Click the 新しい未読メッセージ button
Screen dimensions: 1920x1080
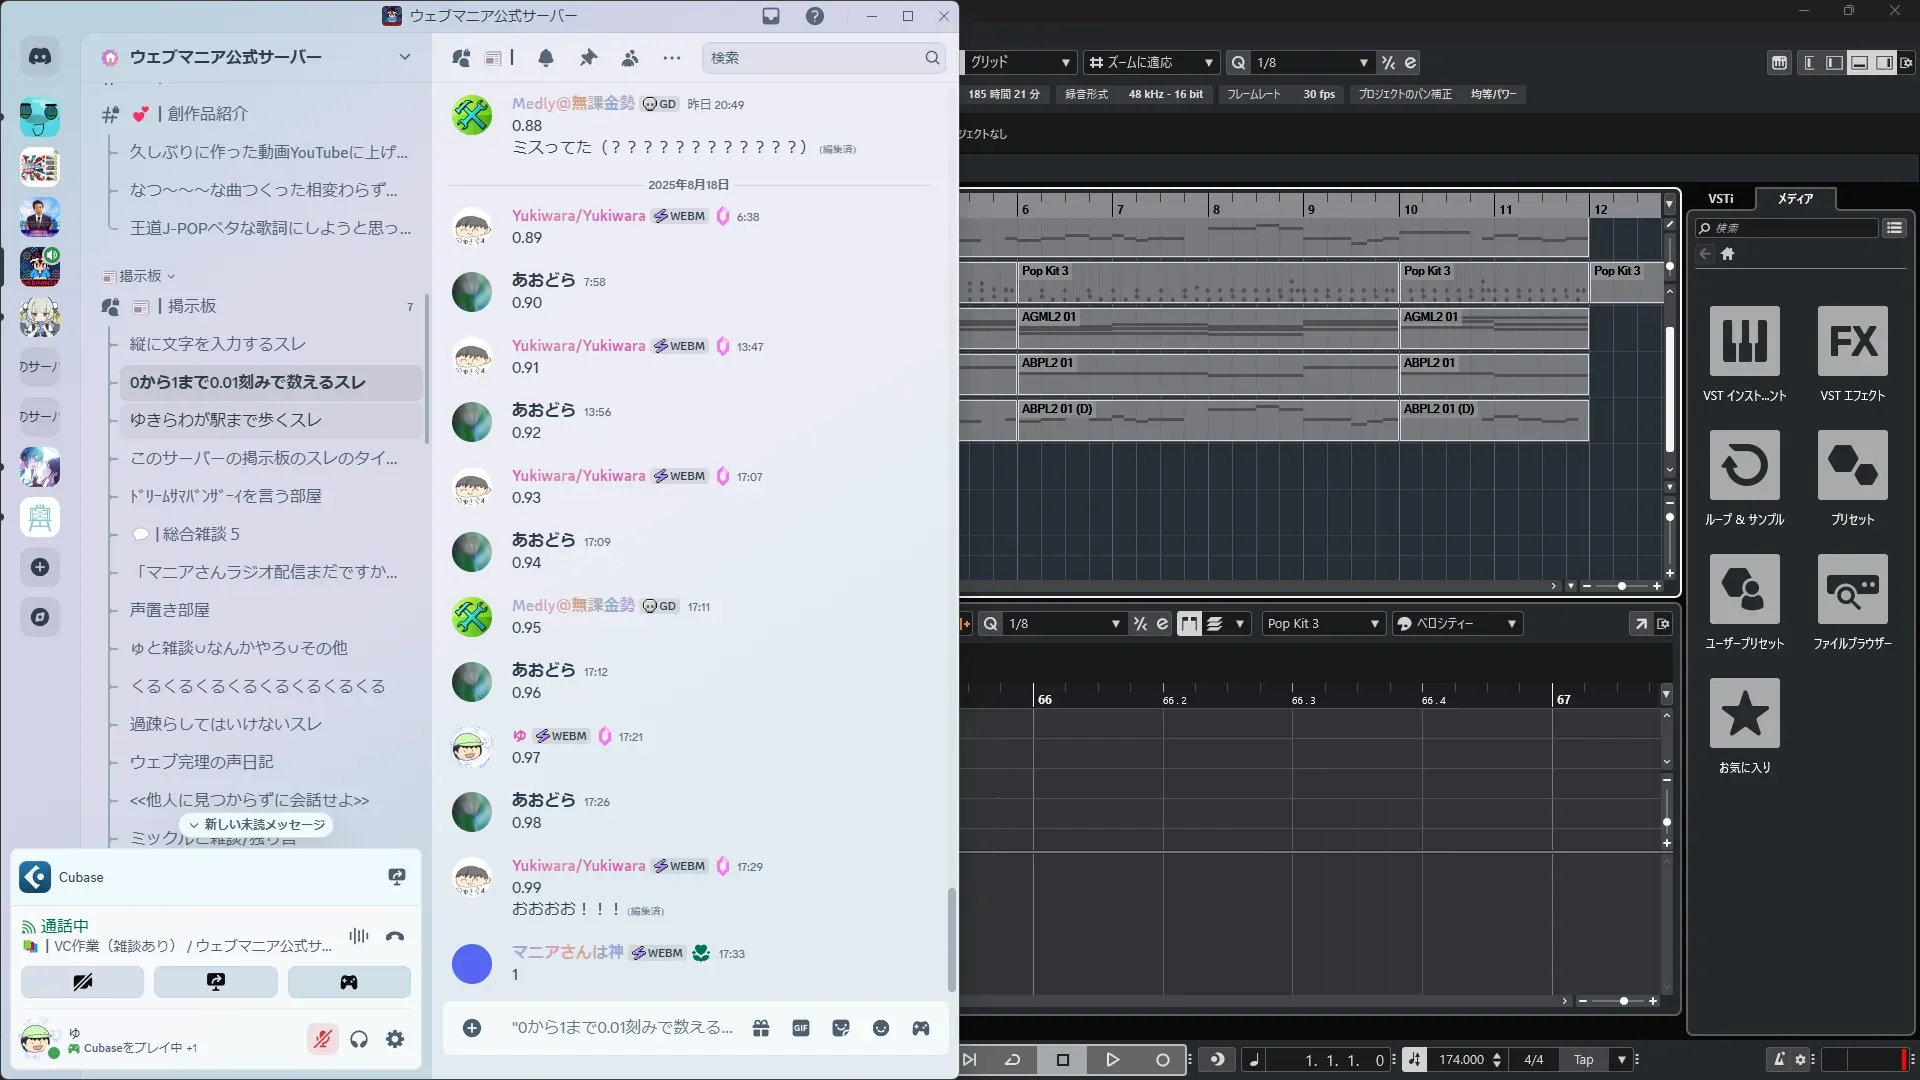[x=257, y=825]
